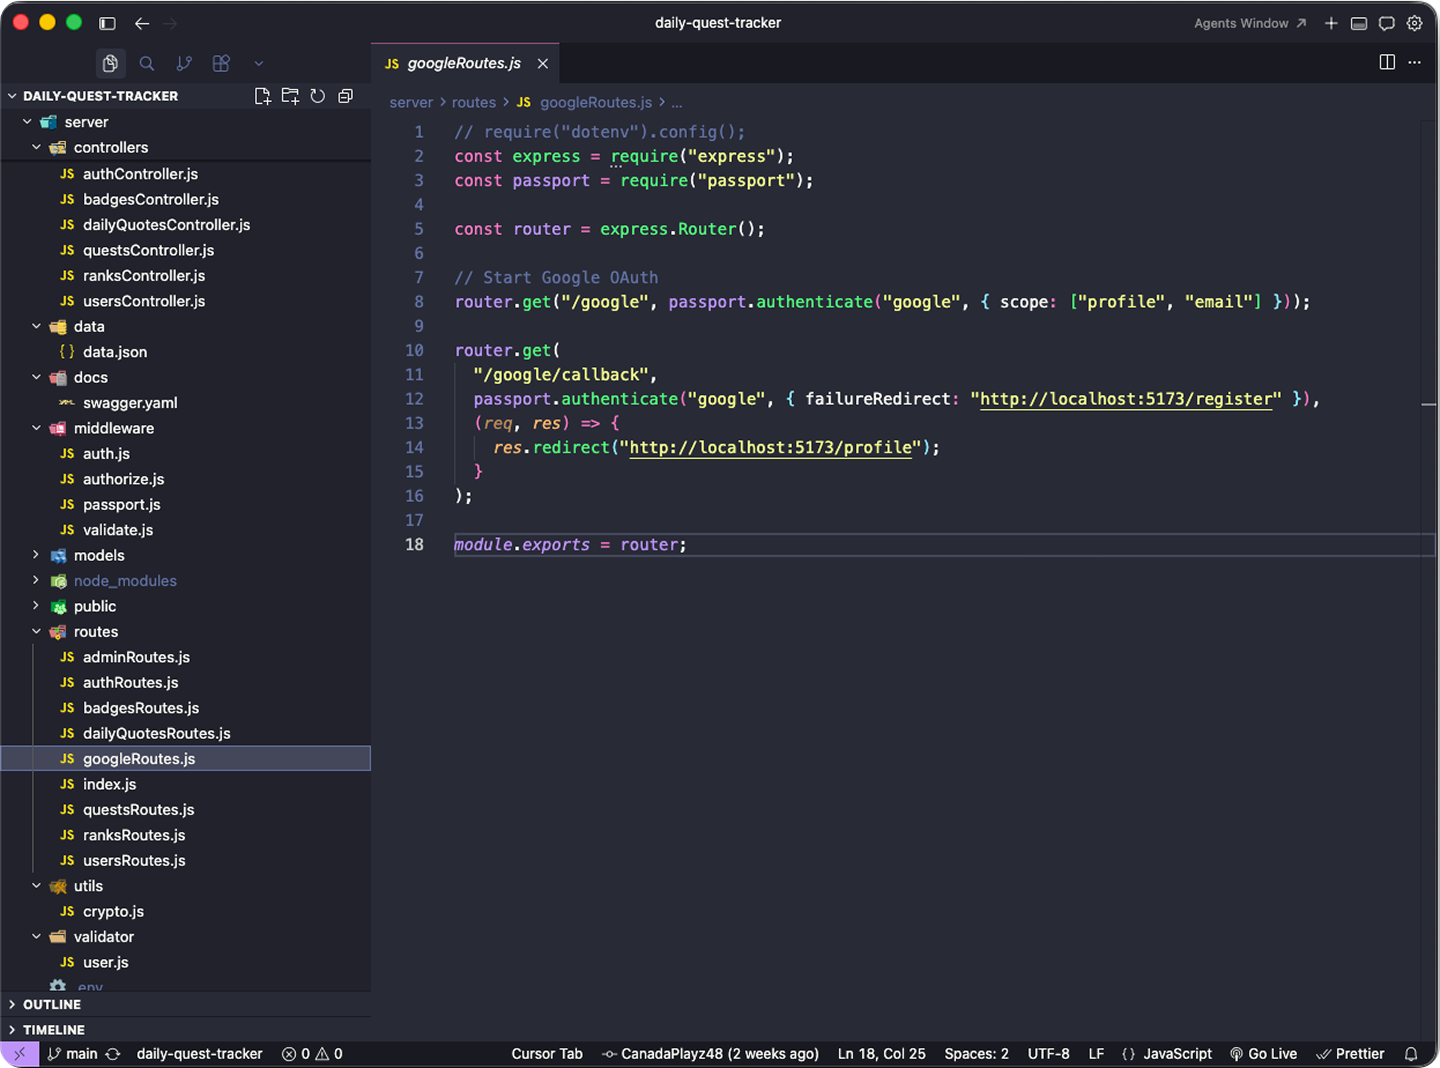This screenshot has height=1068, width=1440.
Task: Collapse the routes folder
Action: click(95, 632)
